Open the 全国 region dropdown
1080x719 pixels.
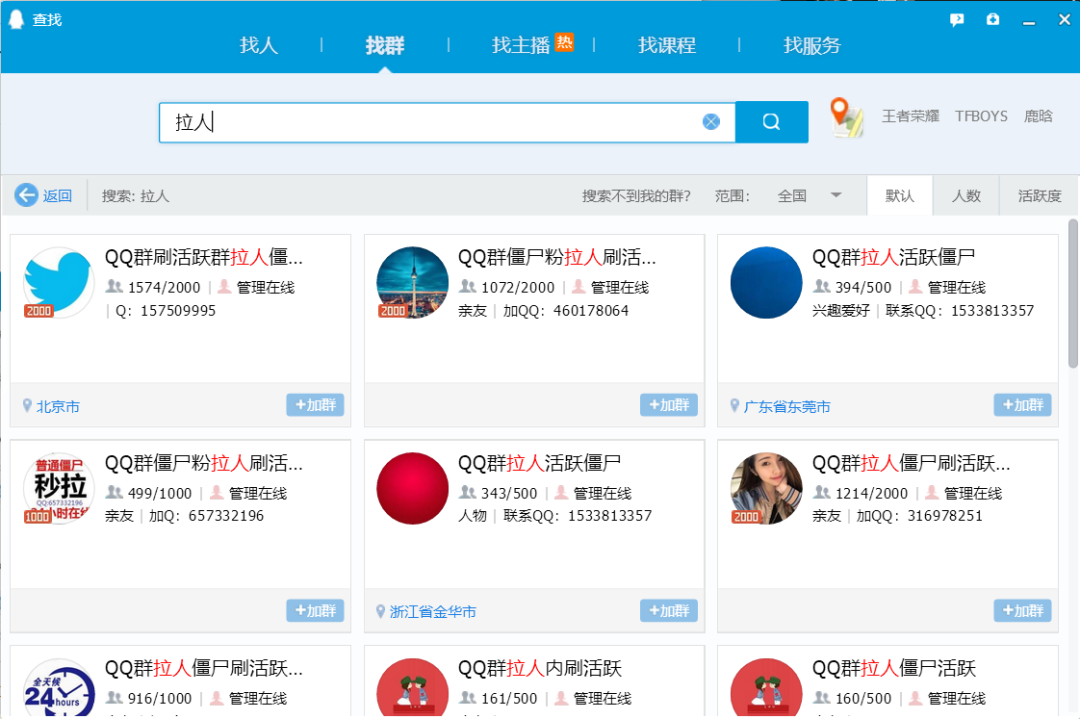pos(801,195)
